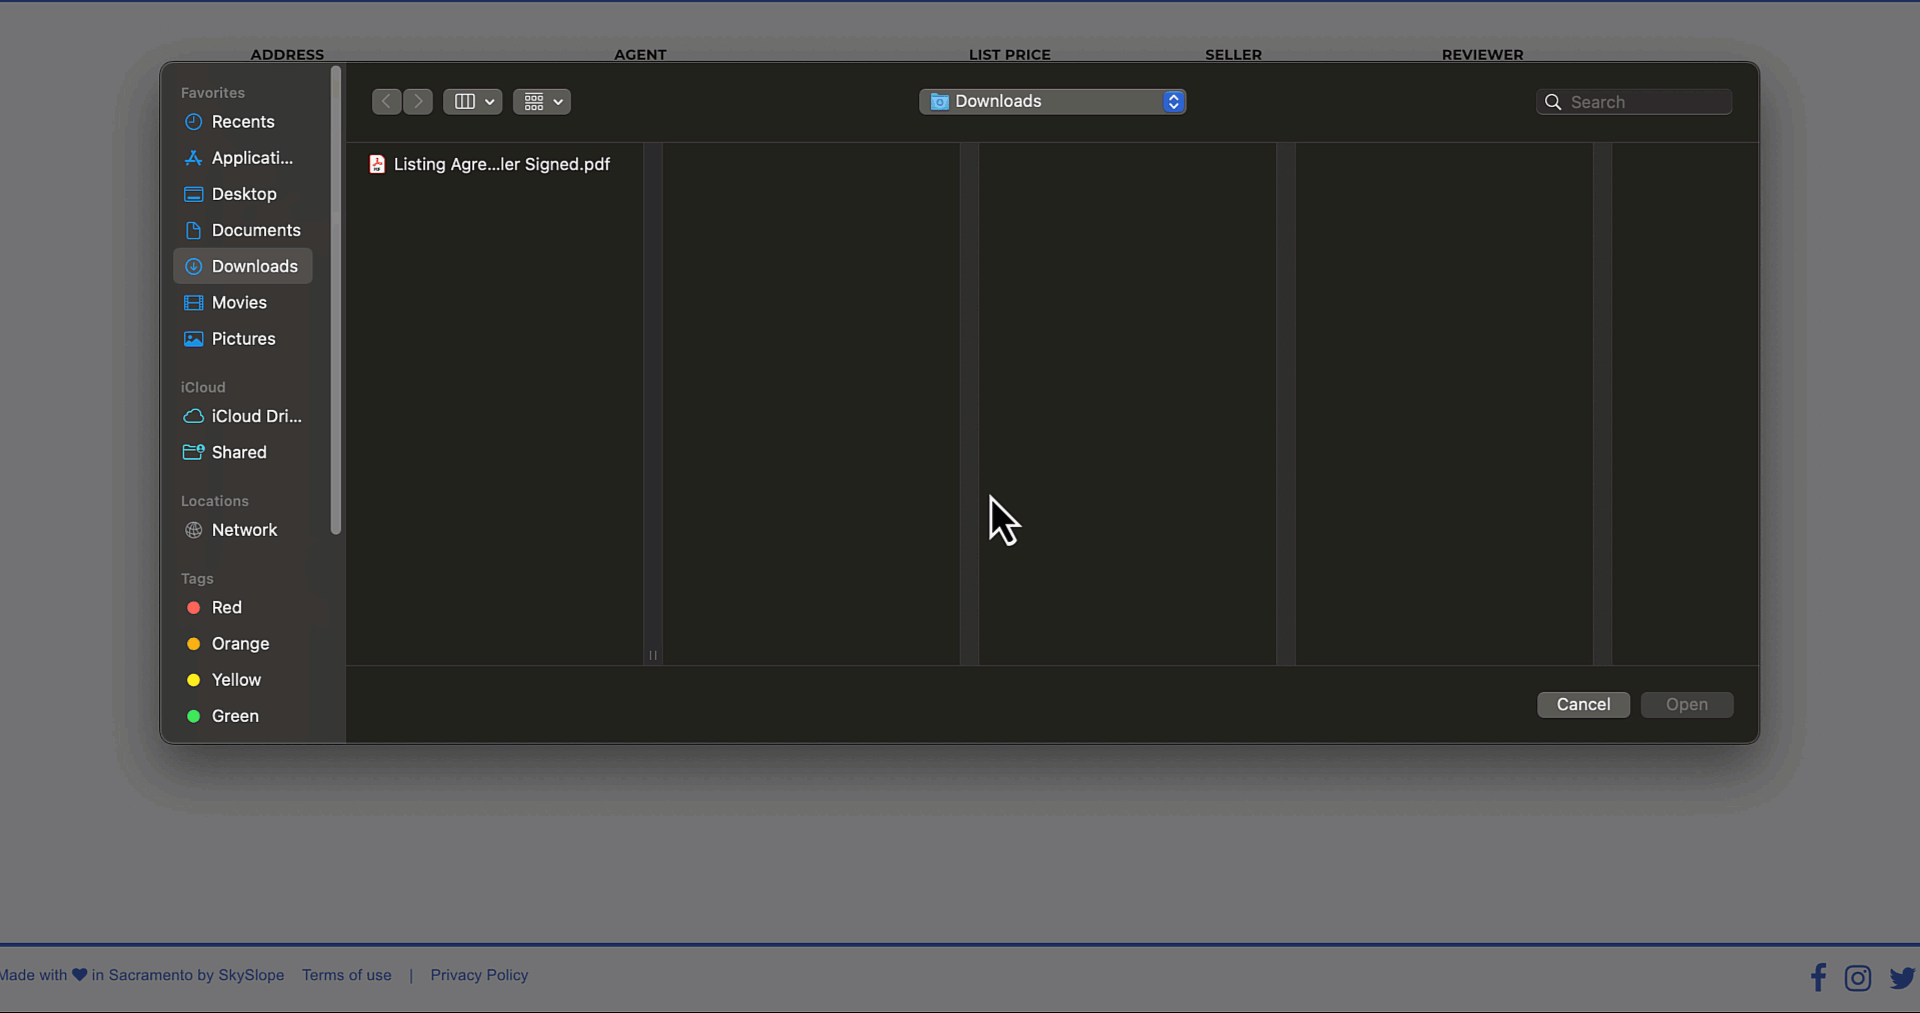Open the column view options dropdown

[473, 101]
